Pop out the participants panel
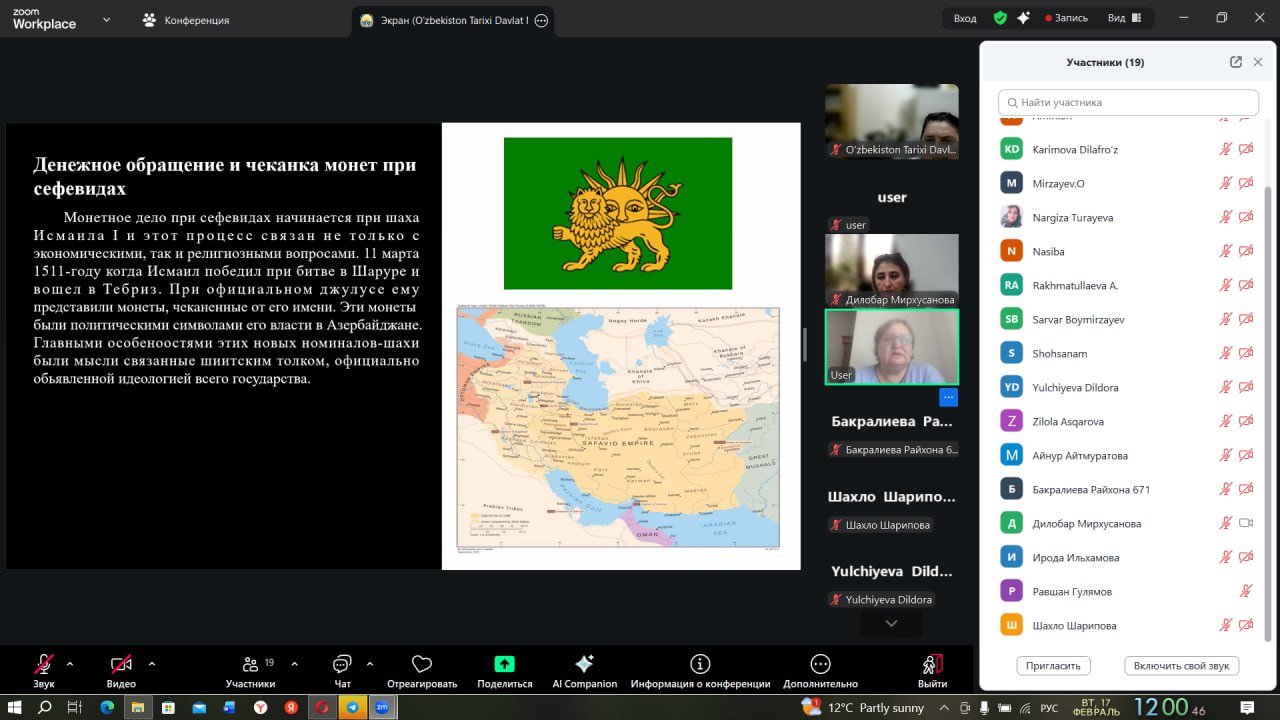 point(1236,62)
